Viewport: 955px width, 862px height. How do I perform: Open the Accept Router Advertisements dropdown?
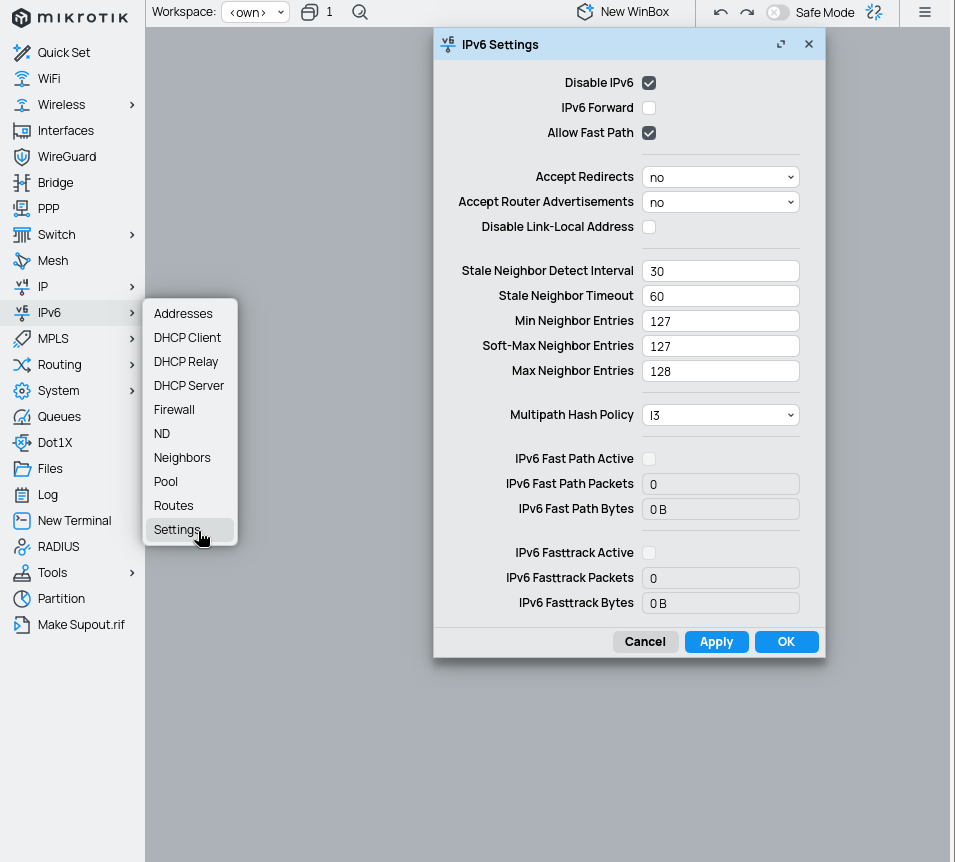721,202
